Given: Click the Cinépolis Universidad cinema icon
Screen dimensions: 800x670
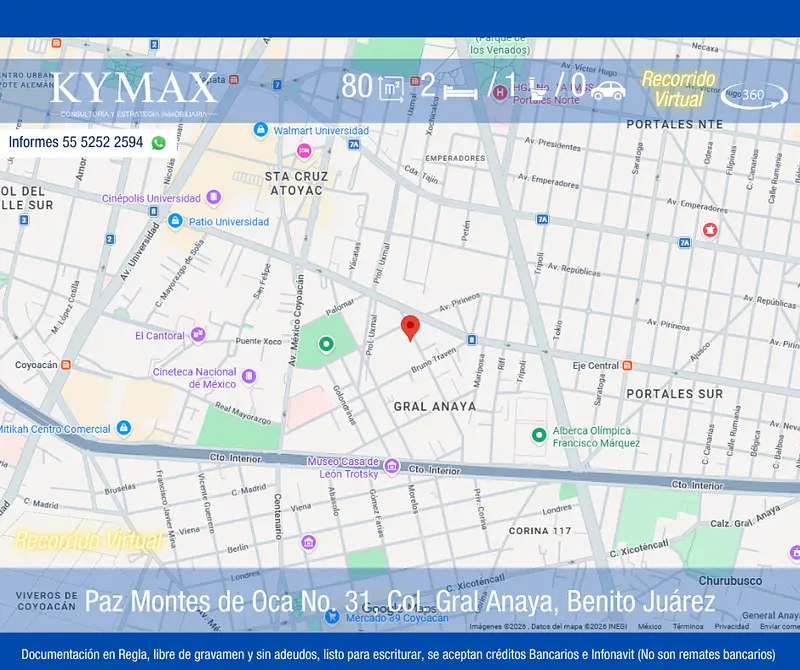Looking at the screenshot, I should coord(213,197).
